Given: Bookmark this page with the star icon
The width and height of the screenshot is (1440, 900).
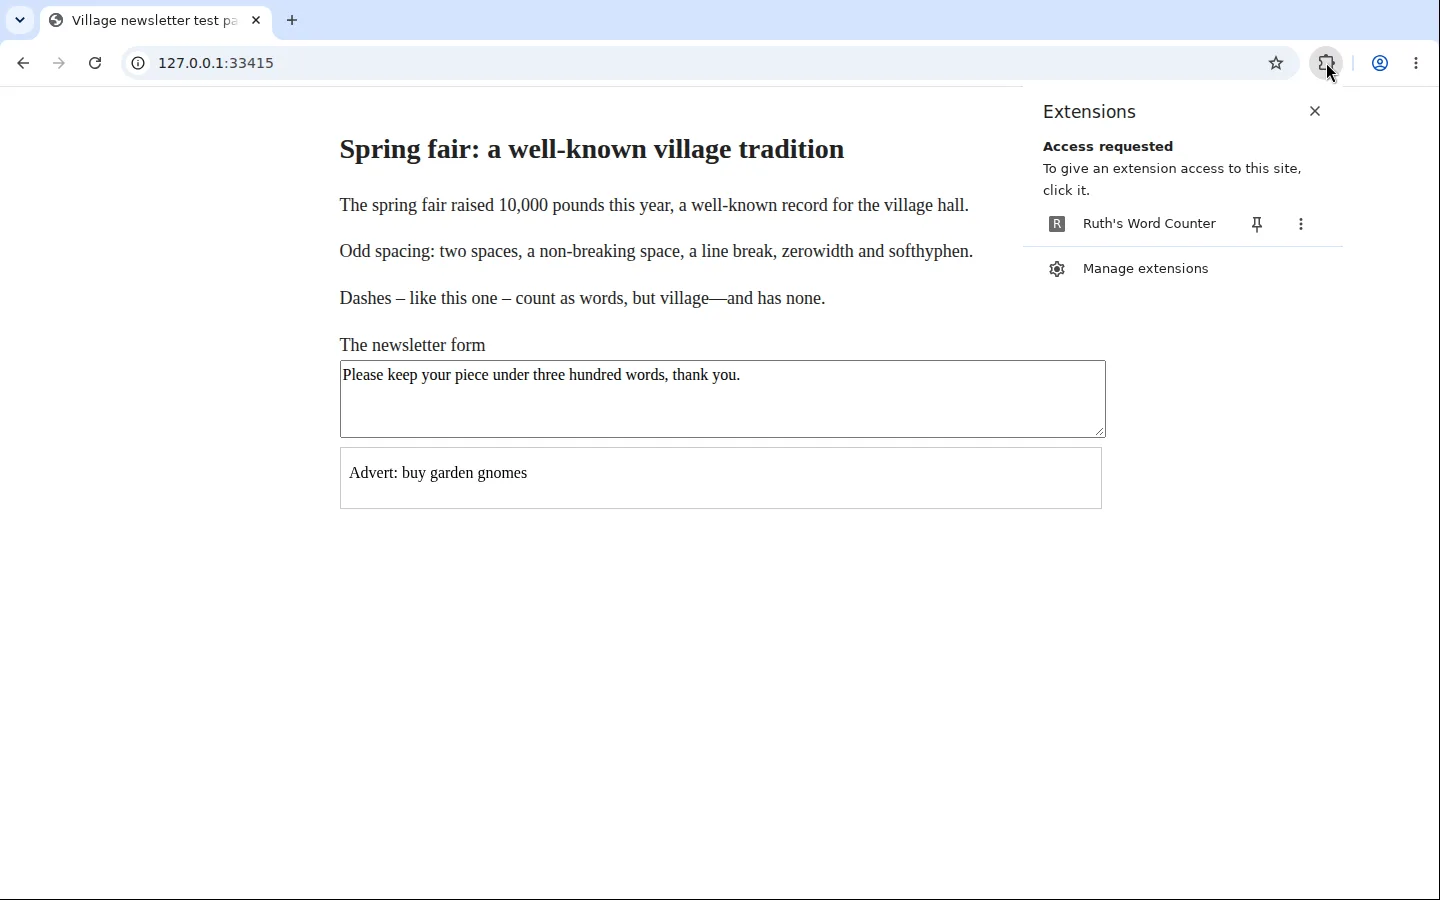Looking at the screenshot, I should pos(1277,64).
